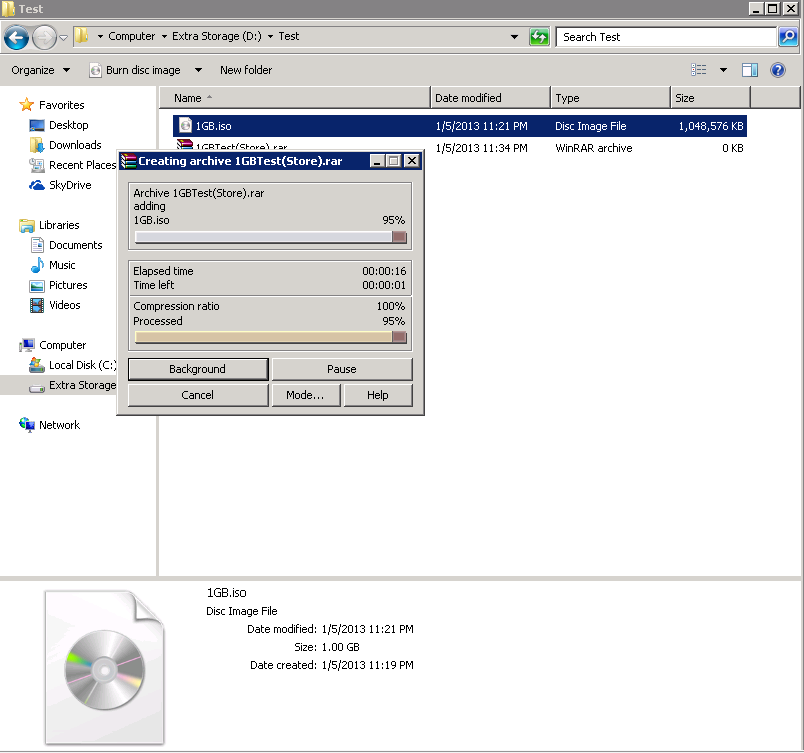
Task: Close the Creating archive dialog
Action: click(411, 161)
